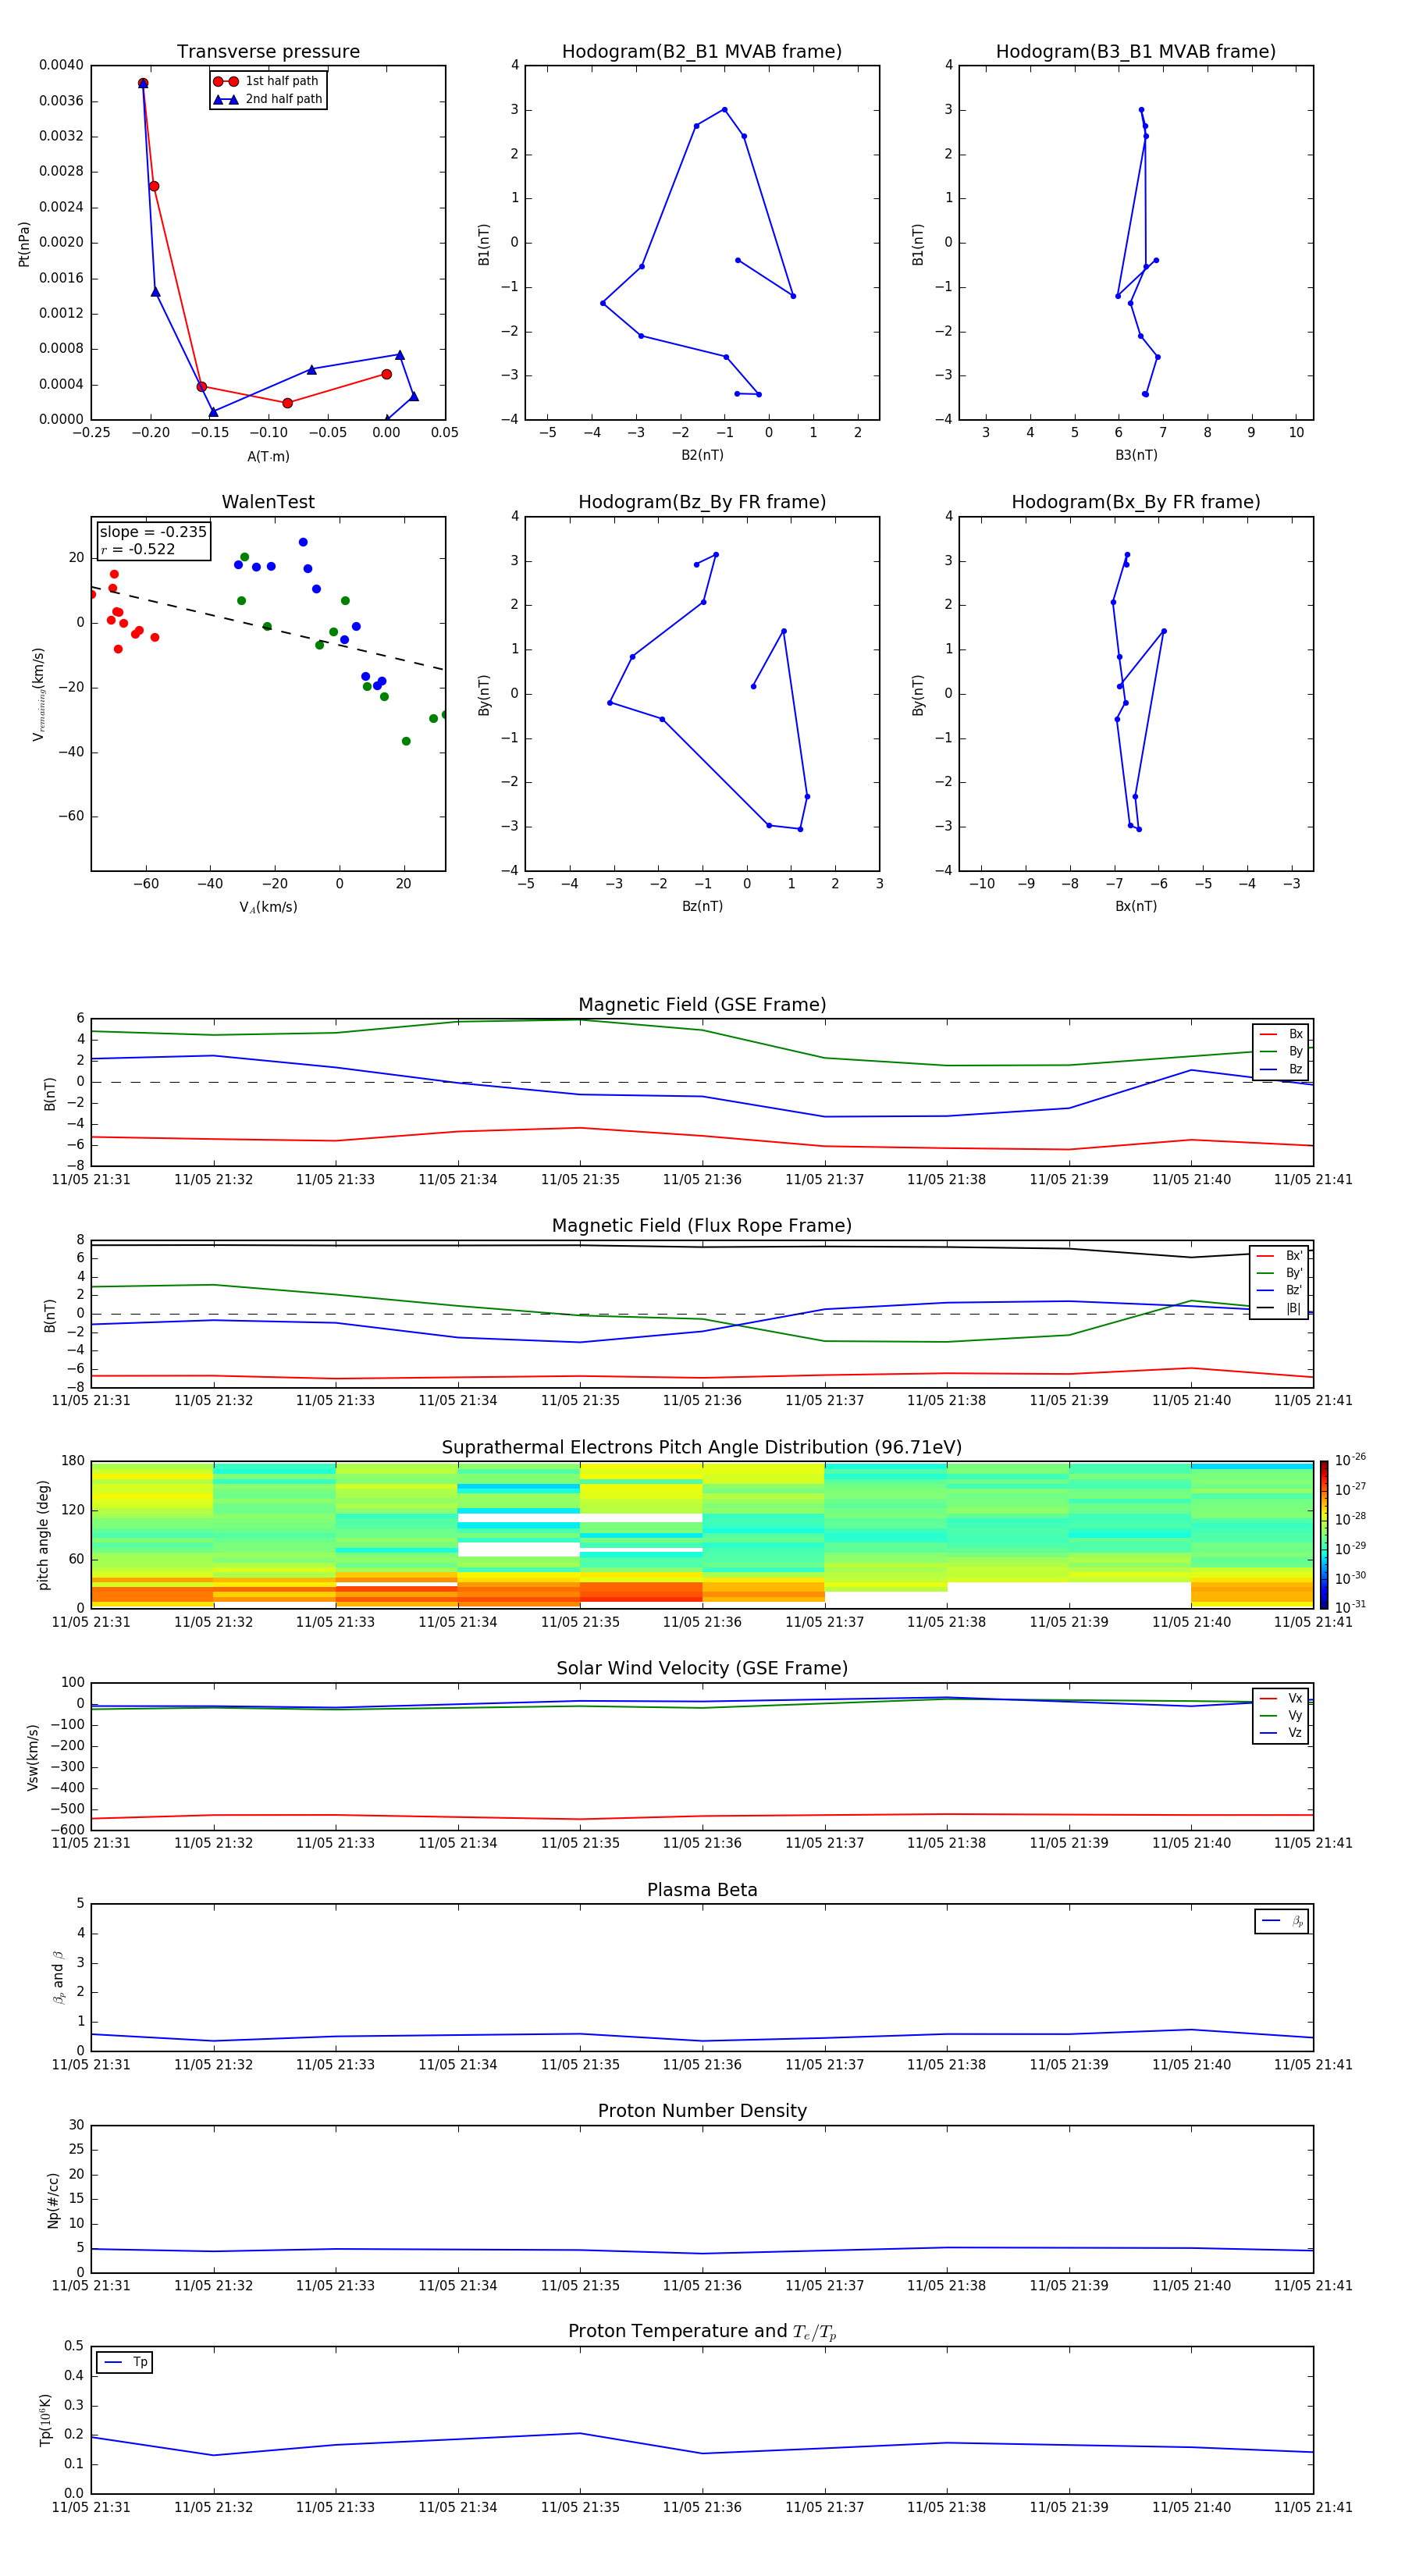Select the "r = -0.522" annotation
The width and height of the screenshot is (1405, 2576).
coord(138,549)
